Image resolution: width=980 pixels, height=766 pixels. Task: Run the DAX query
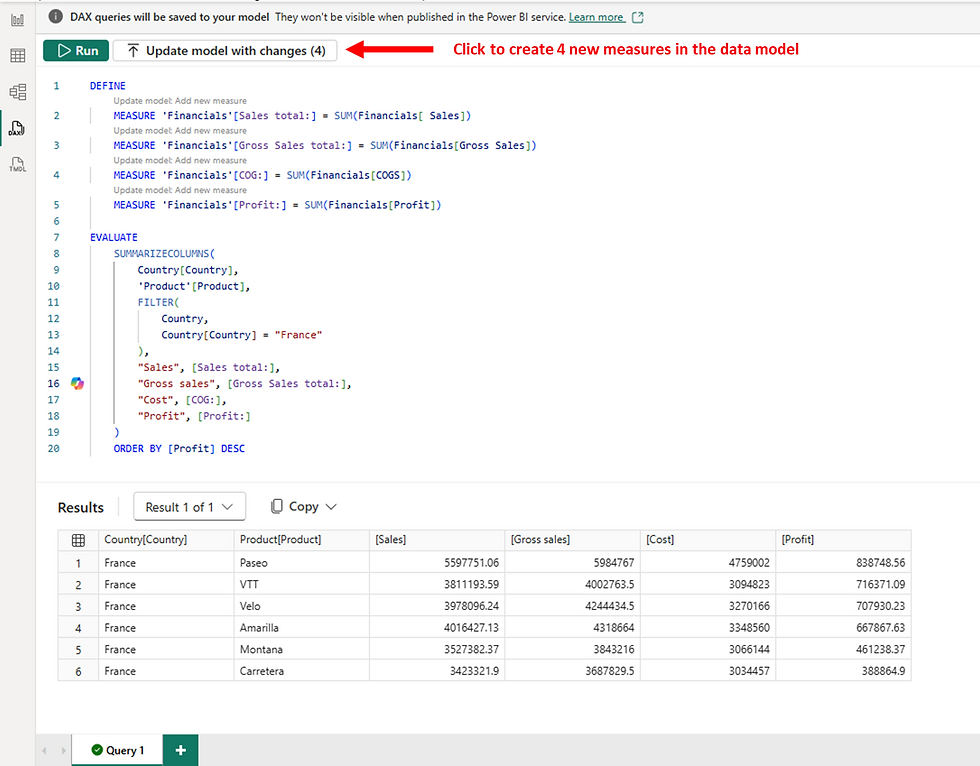[x=76, y=51]
